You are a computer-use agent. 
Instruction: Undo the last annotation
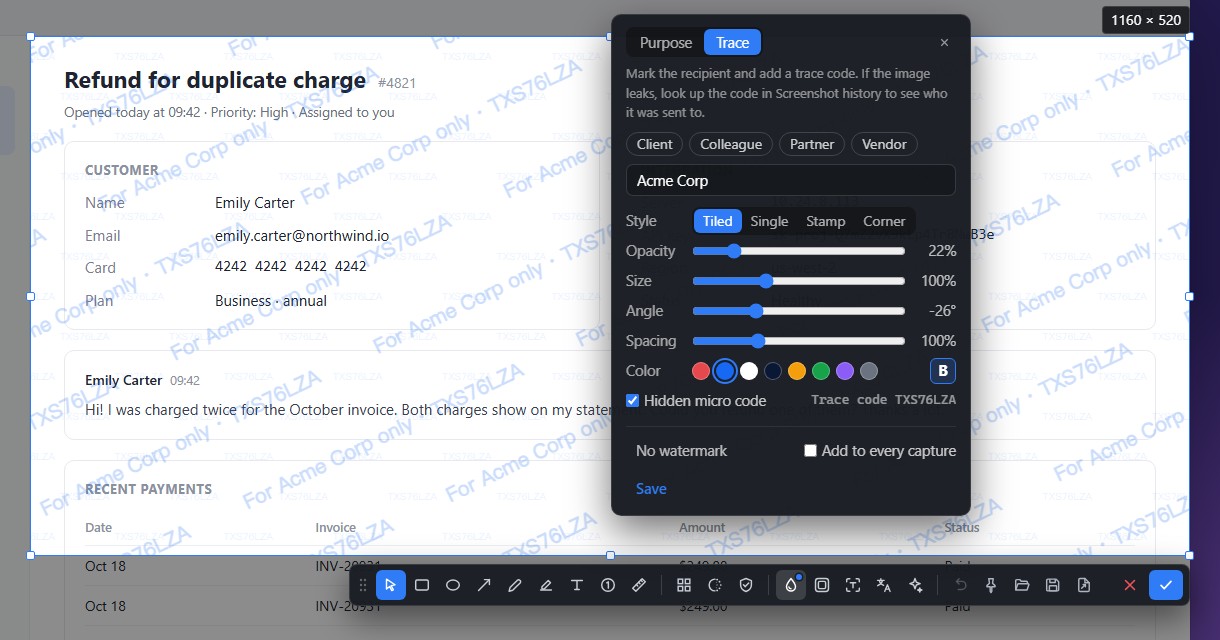pos(961,585)
